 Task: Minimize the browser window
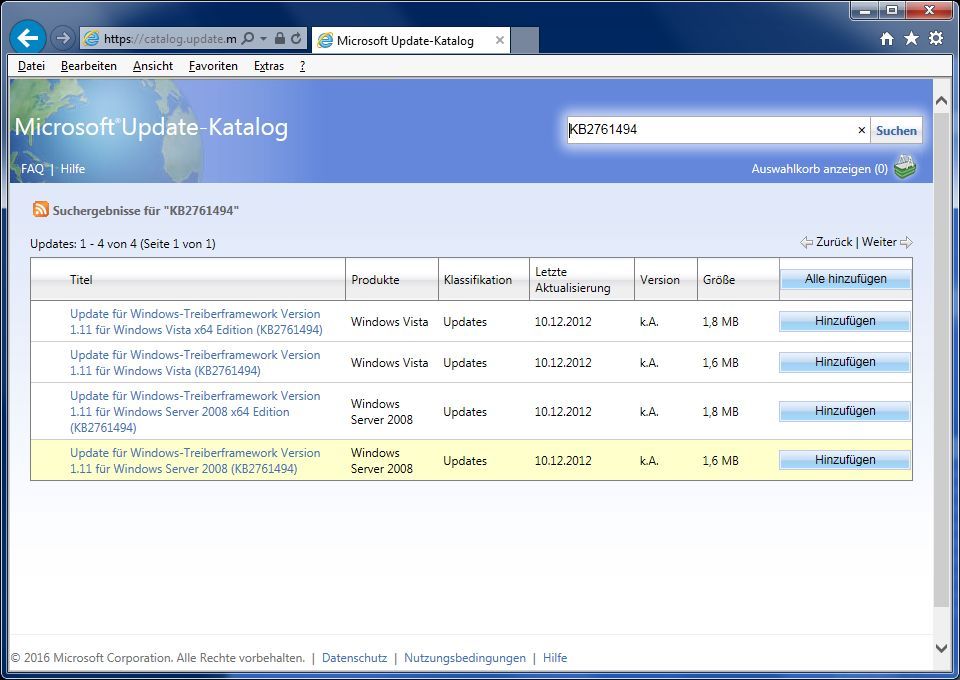pyautogui.click(x=865, y=10)
